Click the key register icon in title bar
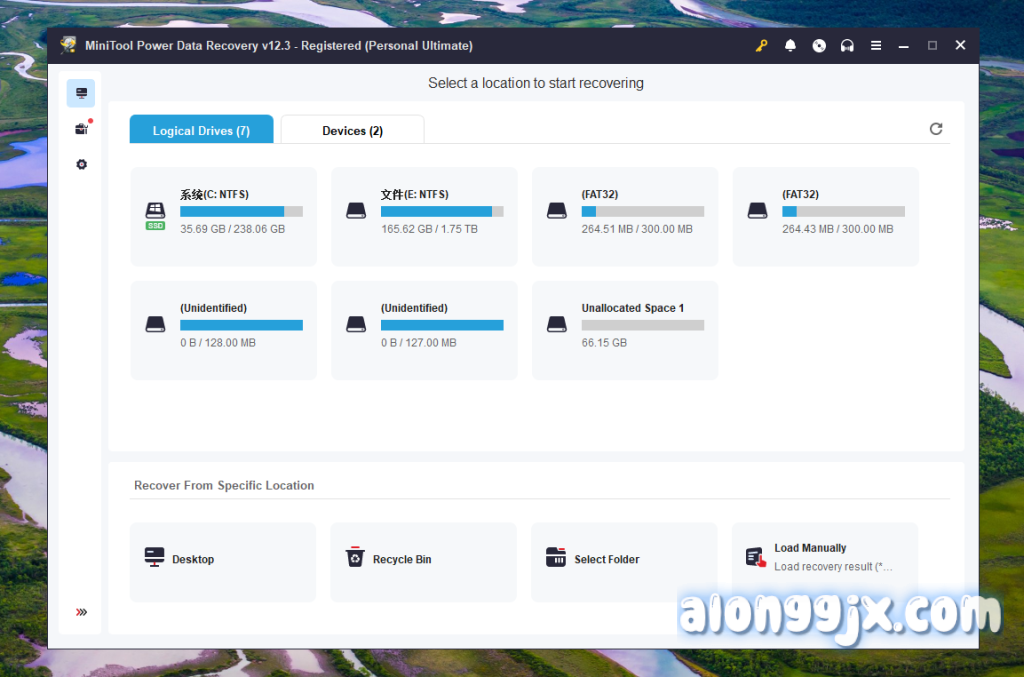The width and height of the screenshot is (1024, 677). point(762,46)
